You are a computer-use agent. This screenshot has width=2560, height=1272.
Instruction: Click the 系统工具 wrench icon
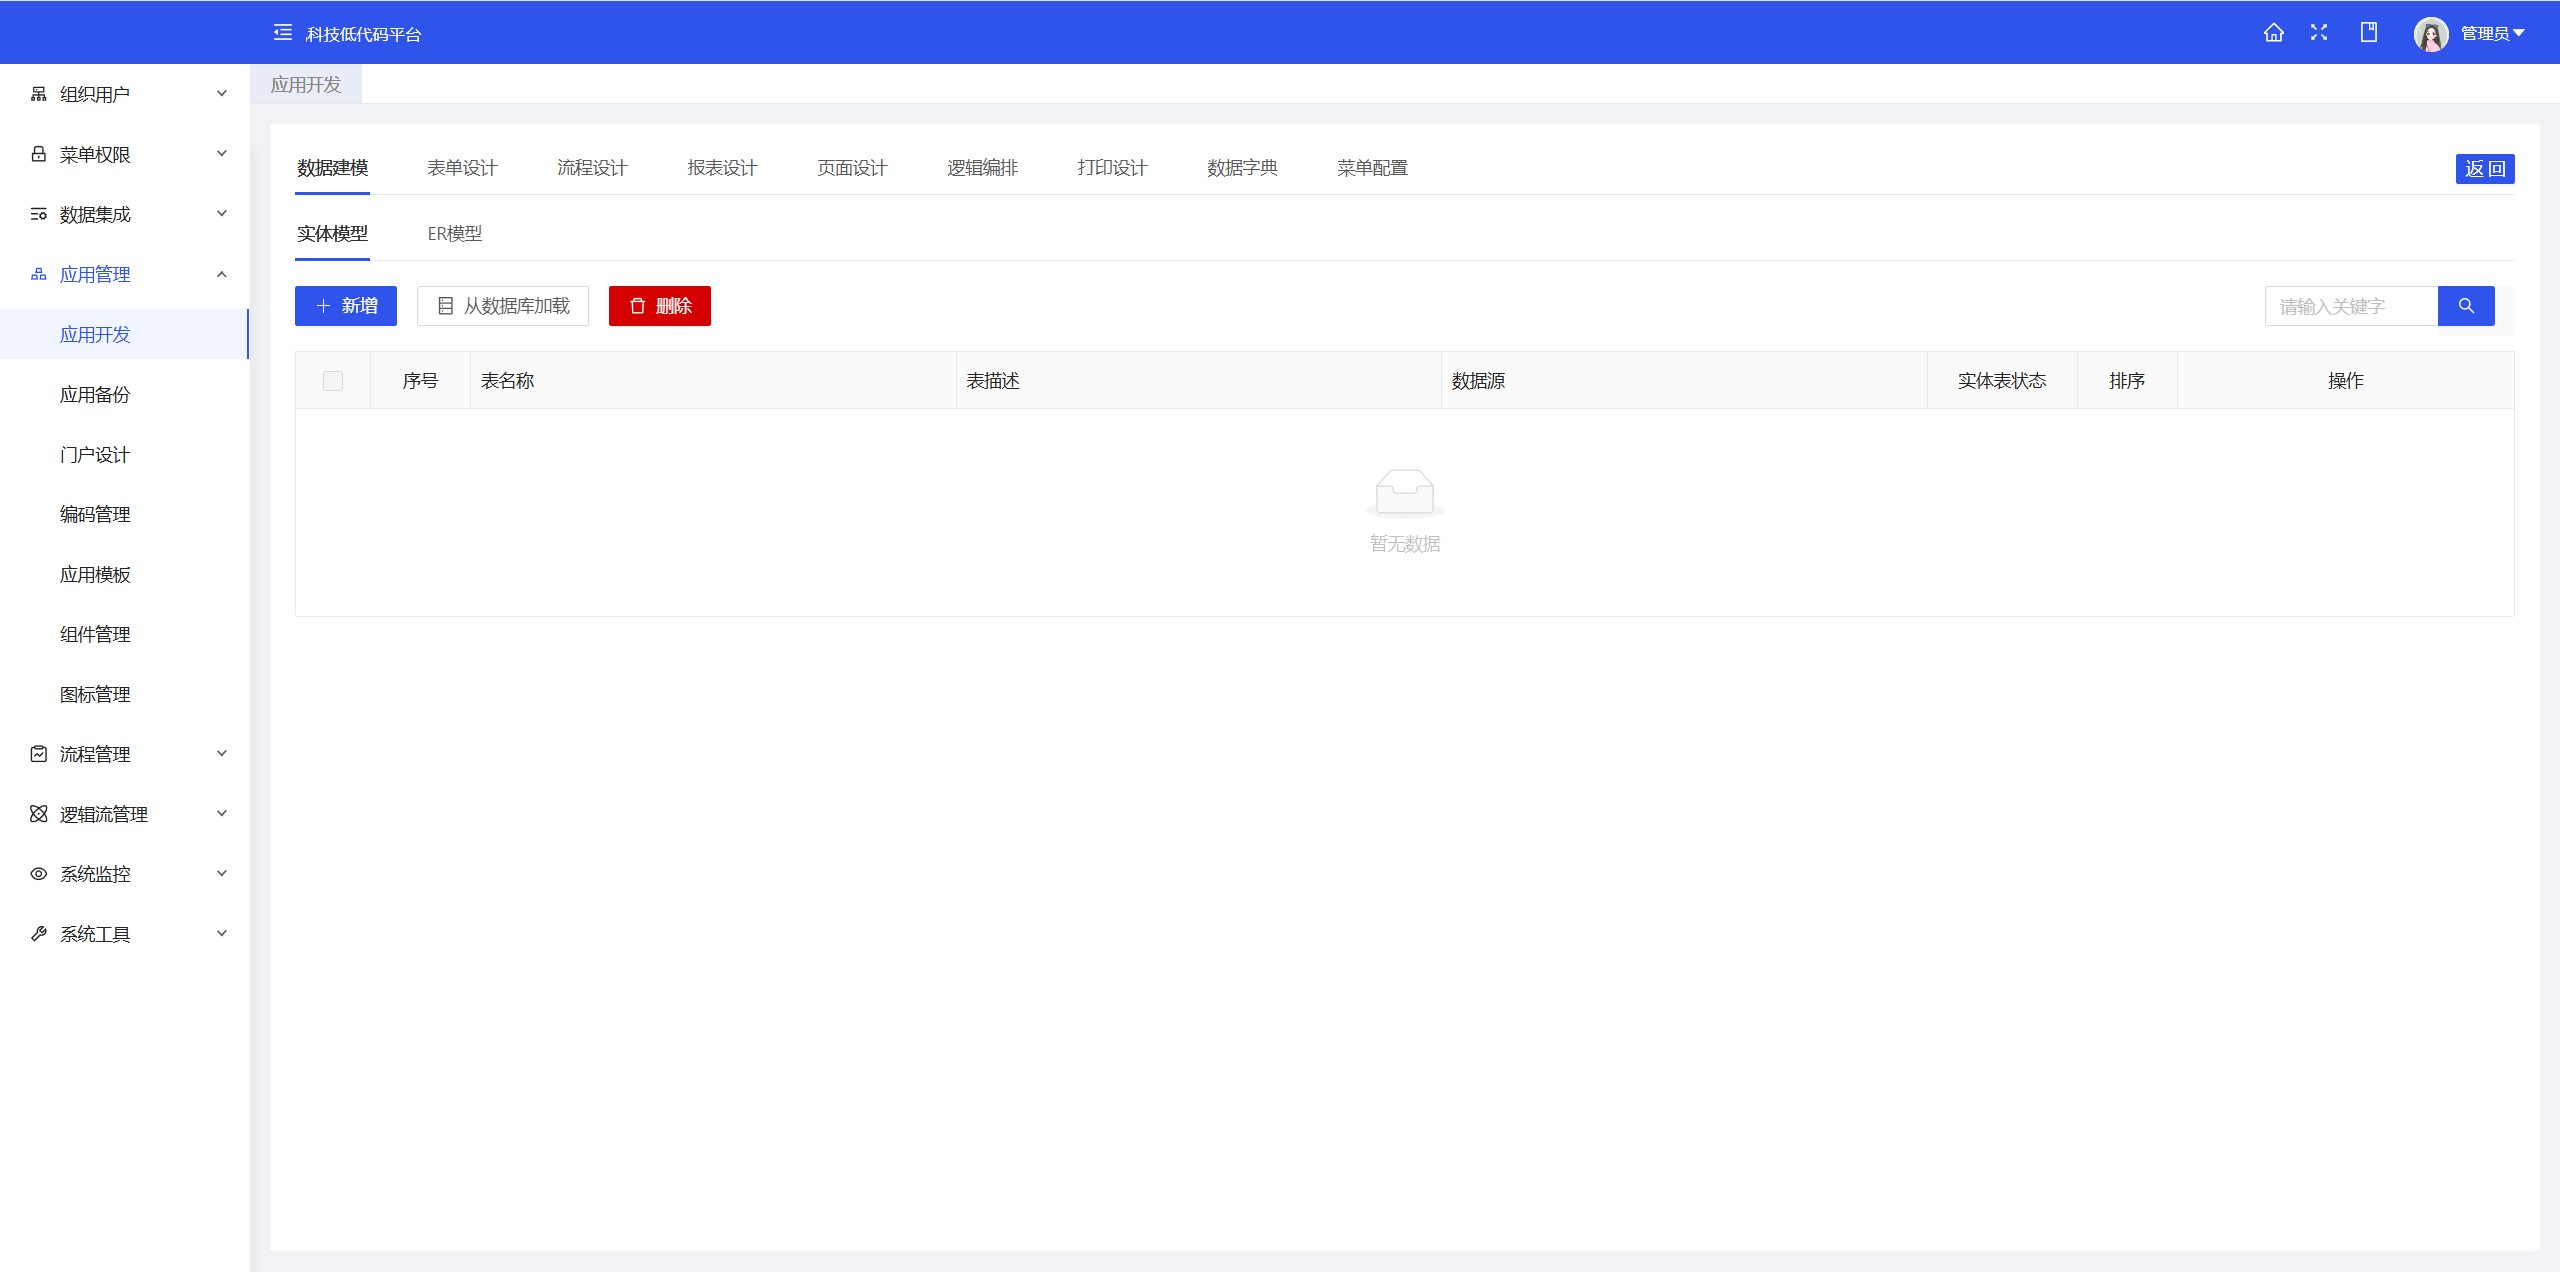tap(39, 934)
